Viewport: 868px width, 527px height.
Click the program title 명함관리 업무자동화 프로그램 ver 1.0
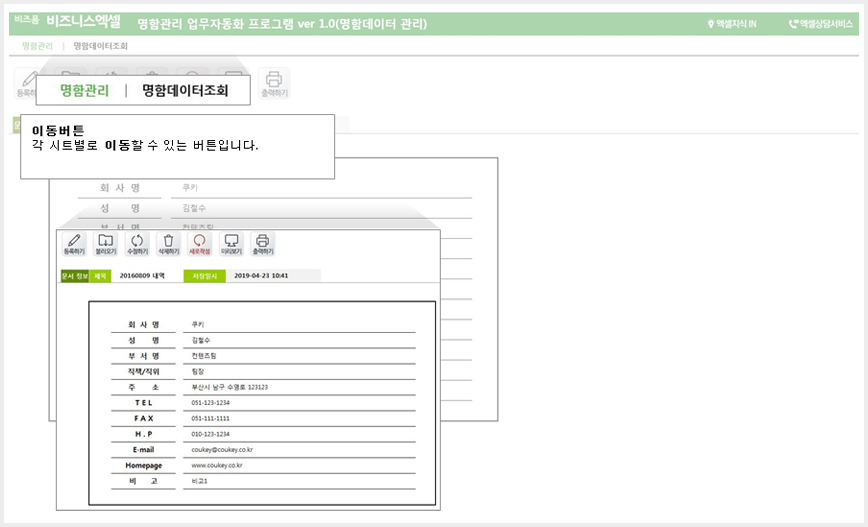282,24
